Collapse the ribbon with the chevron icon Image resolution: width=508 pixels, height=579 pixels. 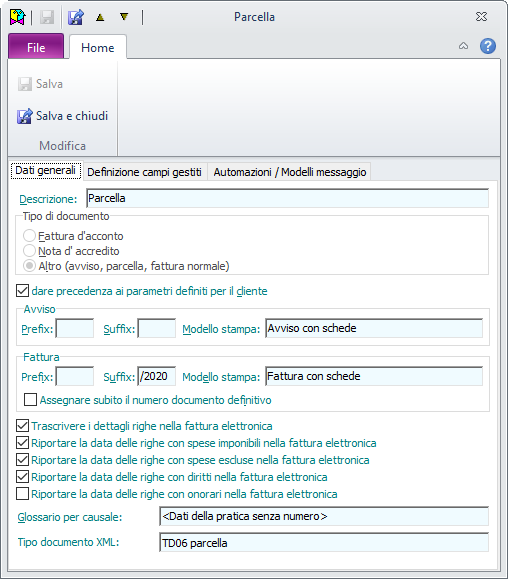click(x=463, y=46)
